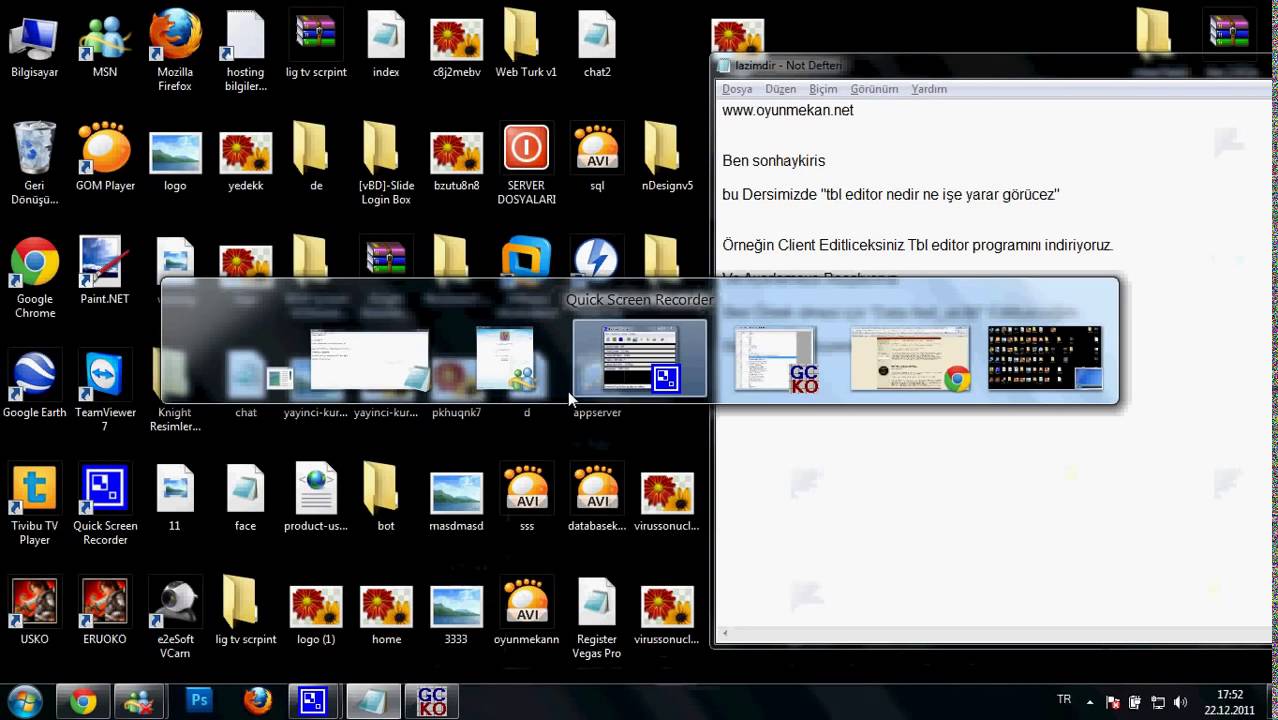Select the sss AVI file icon
The height and width of the screenshot is (720, 1278).
tap(526, 497)
